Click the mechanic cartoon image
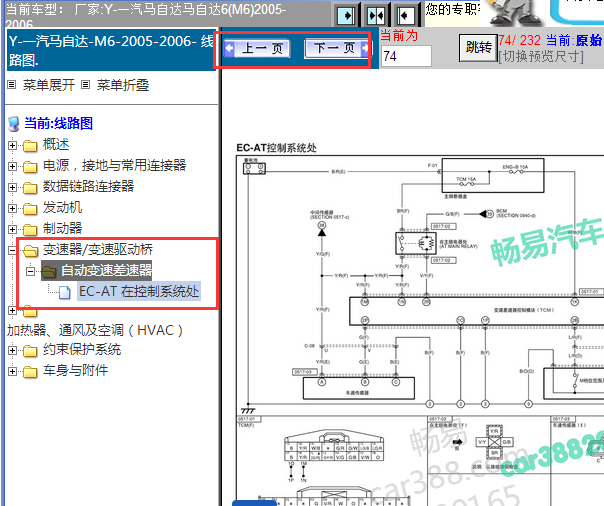604x506 pixels. 513,13
